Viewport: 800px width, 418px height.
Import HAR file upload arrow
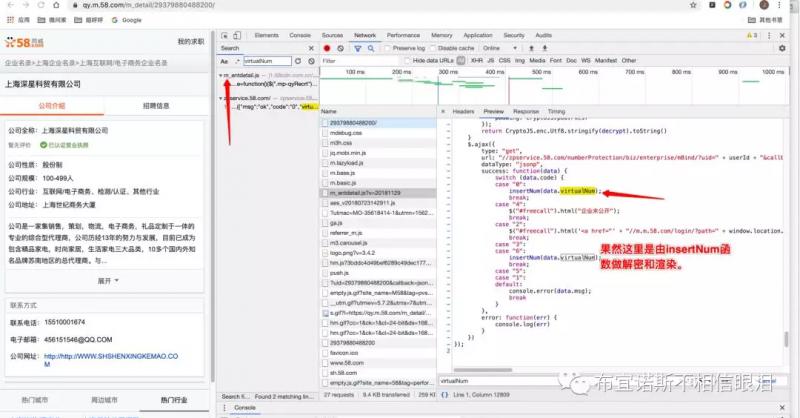531,48
